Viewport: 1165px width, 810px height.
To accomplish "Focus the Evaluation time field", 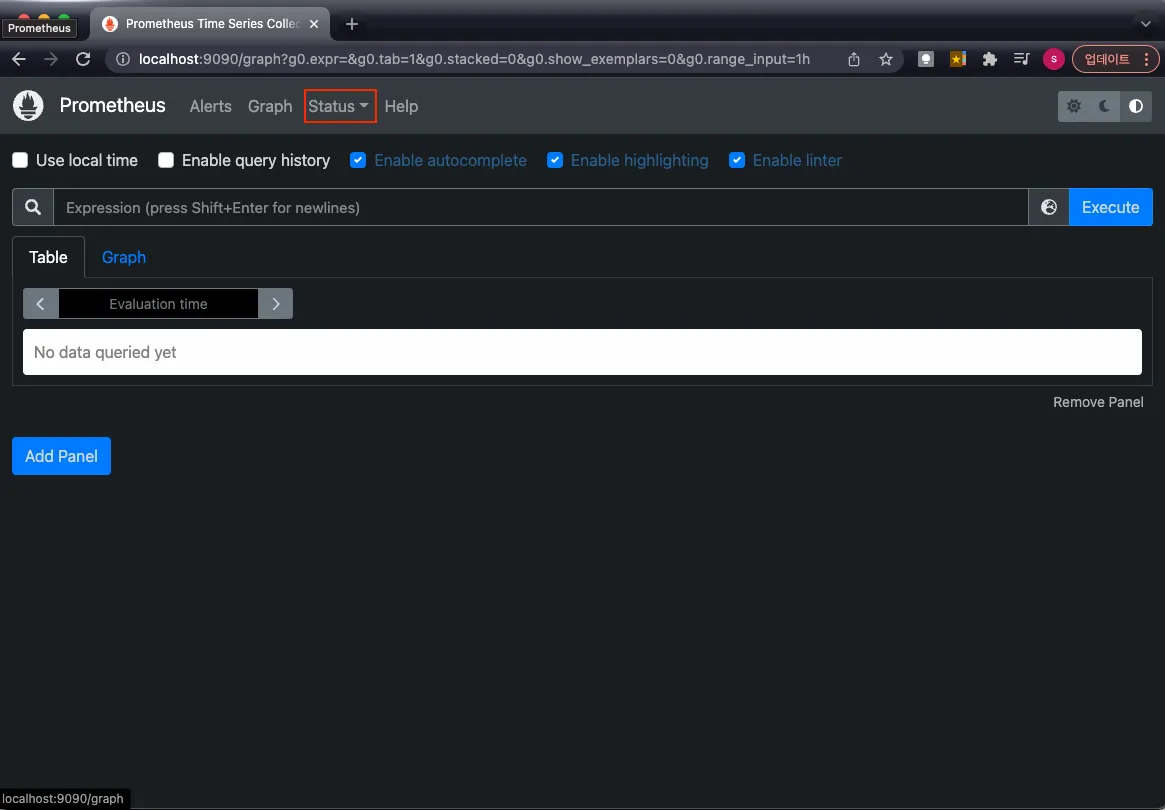I will [158, 304].
